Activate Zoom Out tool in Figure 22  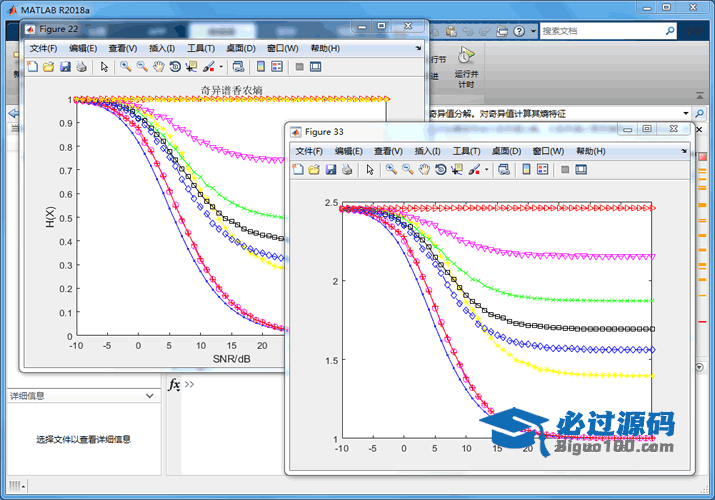pyautogui.click(x=142, y=67)
